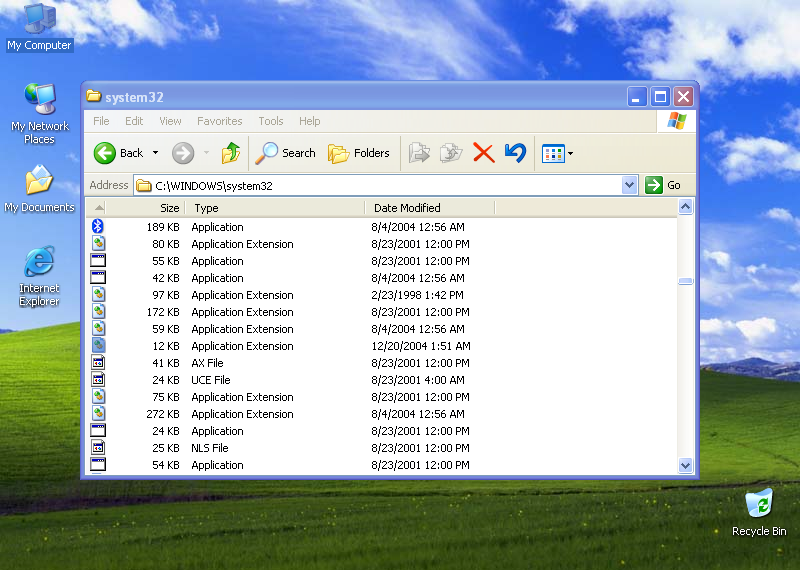Screen dimensions: 800x570
Task: Select the 172 KB Application Extension icon
Action: click(98, 311)
